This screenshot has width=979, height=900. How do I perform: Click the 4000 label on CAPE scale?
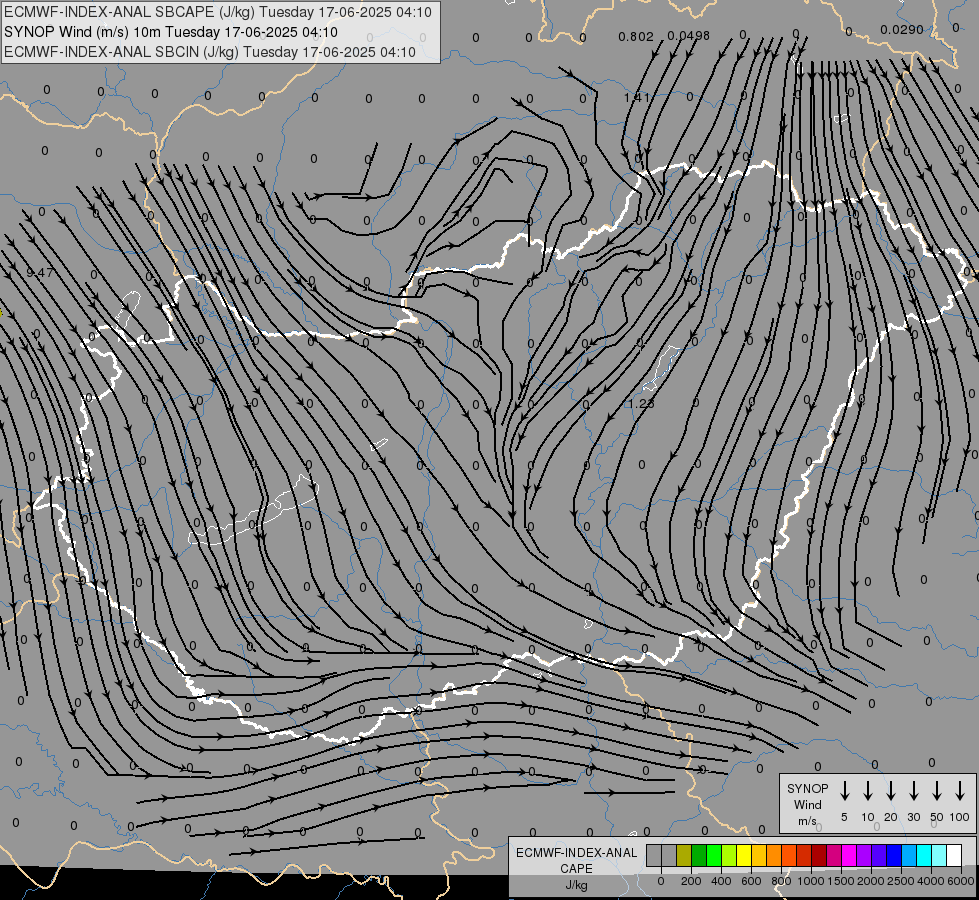click(x=931, y=881)
